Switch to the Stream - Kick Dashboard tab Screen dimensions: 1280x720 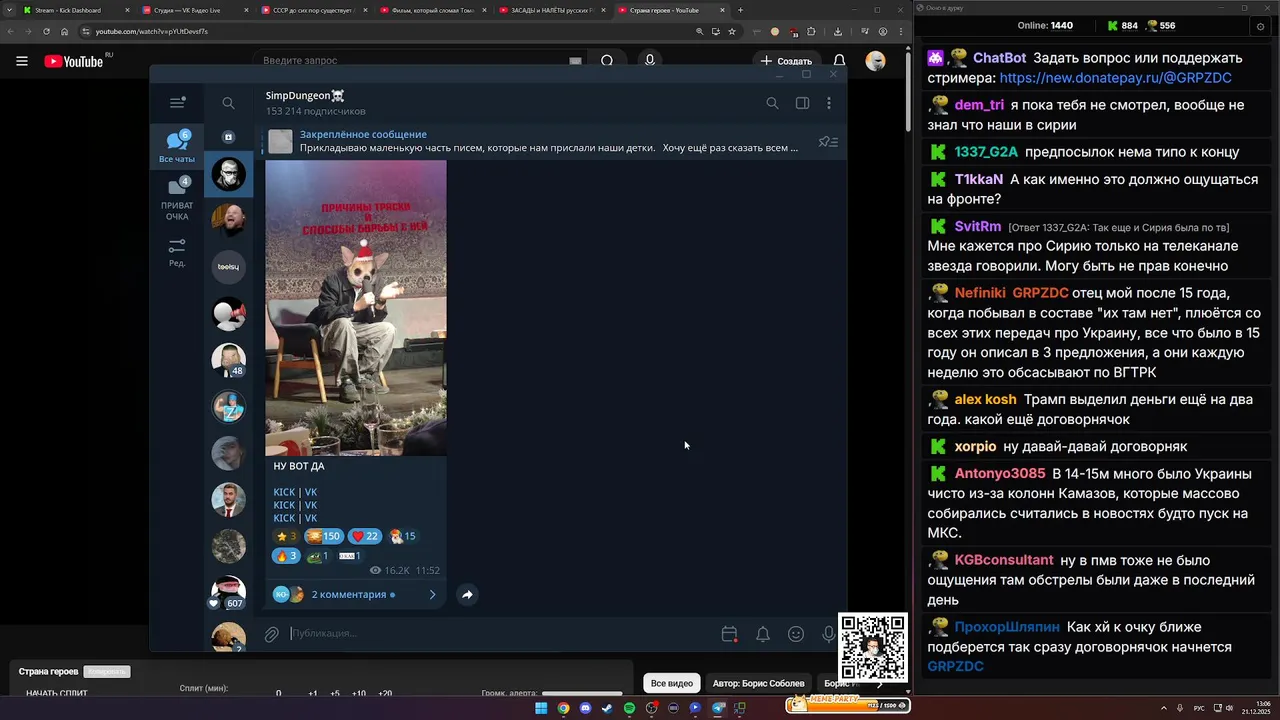(x=75, y=10)
